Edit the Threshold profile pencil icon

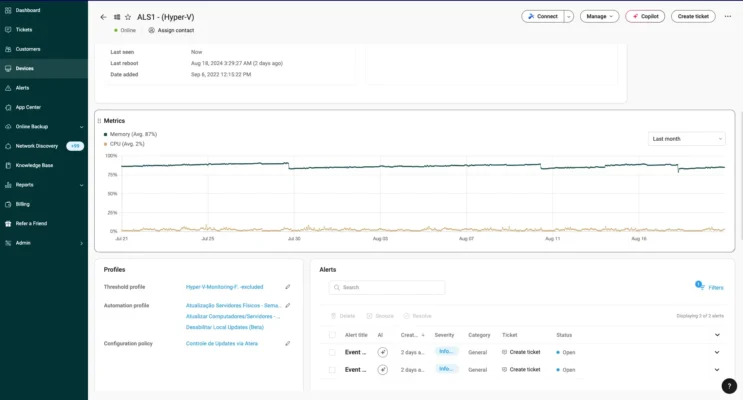coord(288,287)
